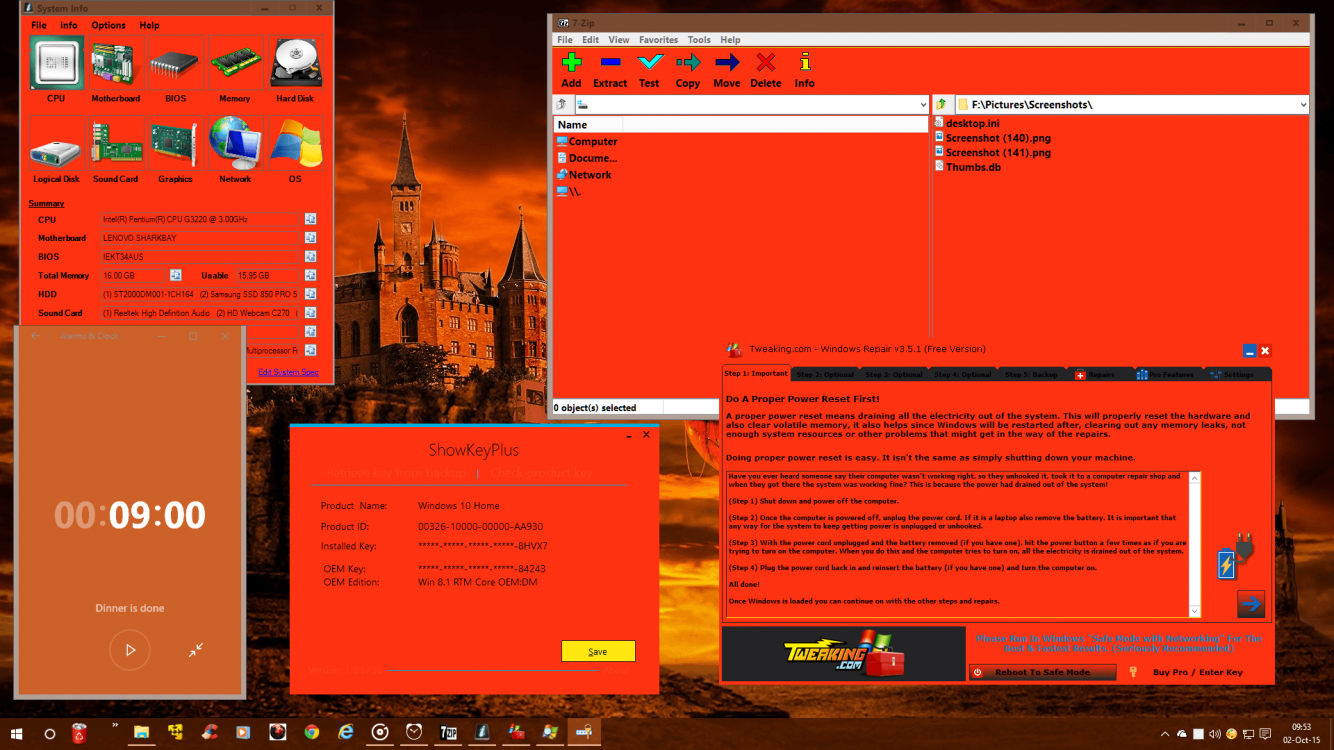The width and height of the screenshot is (1334, 750).
Task: Open the Start menu on the taskbar
Action: click(16, 733)
